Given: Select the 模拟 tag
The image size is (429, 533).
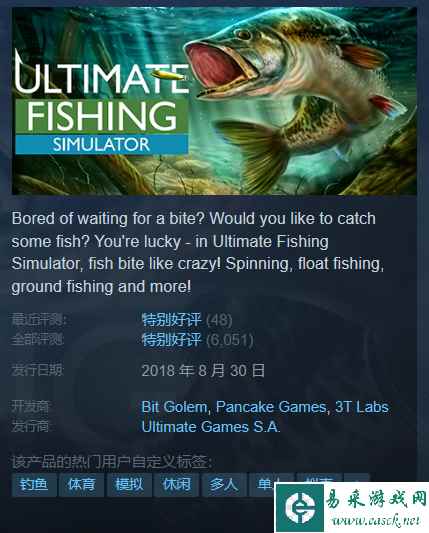Looking at the screenshot, I should 129,485.
